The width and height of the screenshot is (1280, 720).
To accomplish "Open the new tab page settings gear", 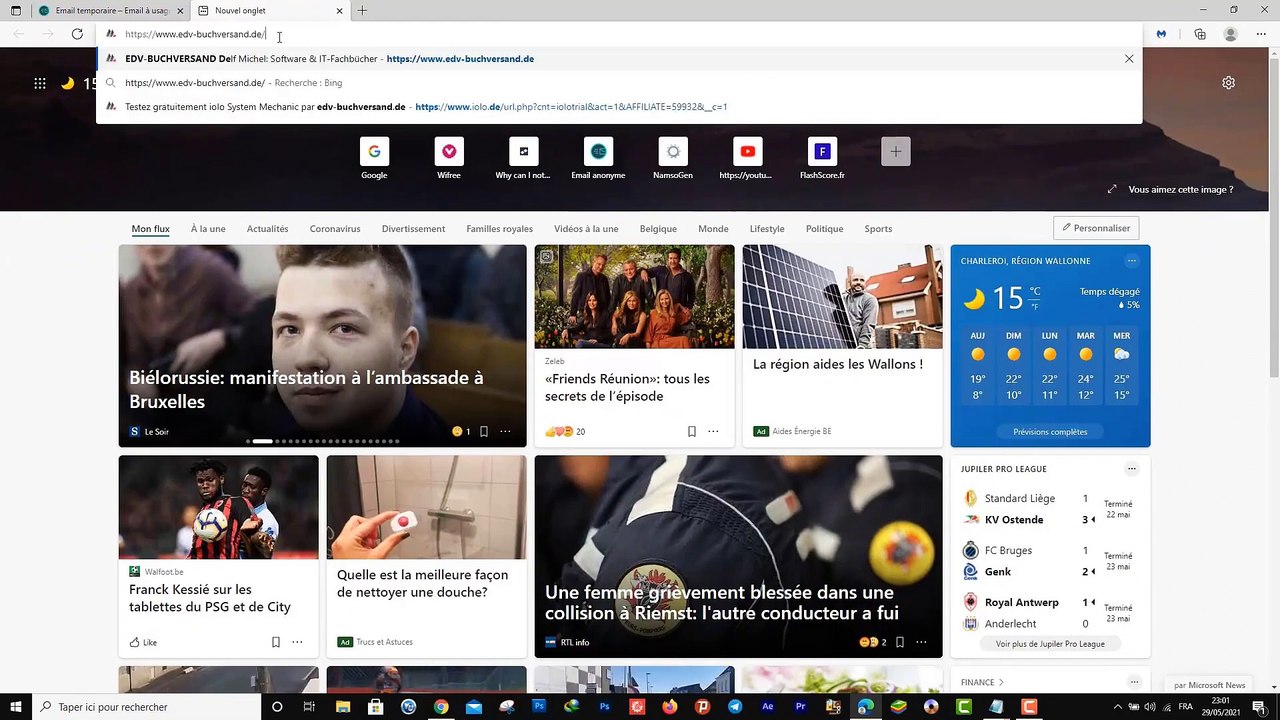I will [x=1228, y=83].
